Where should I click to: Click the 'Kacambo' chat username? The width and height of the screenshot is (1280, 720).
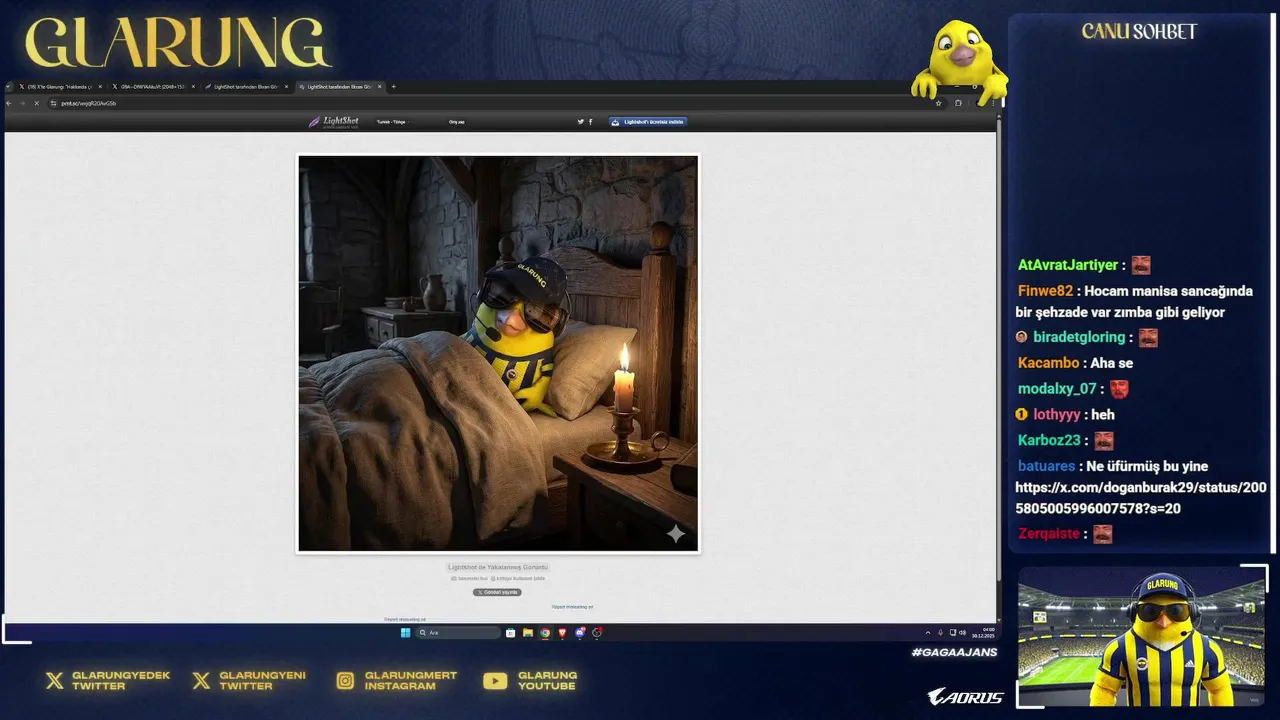[1048, 363]
